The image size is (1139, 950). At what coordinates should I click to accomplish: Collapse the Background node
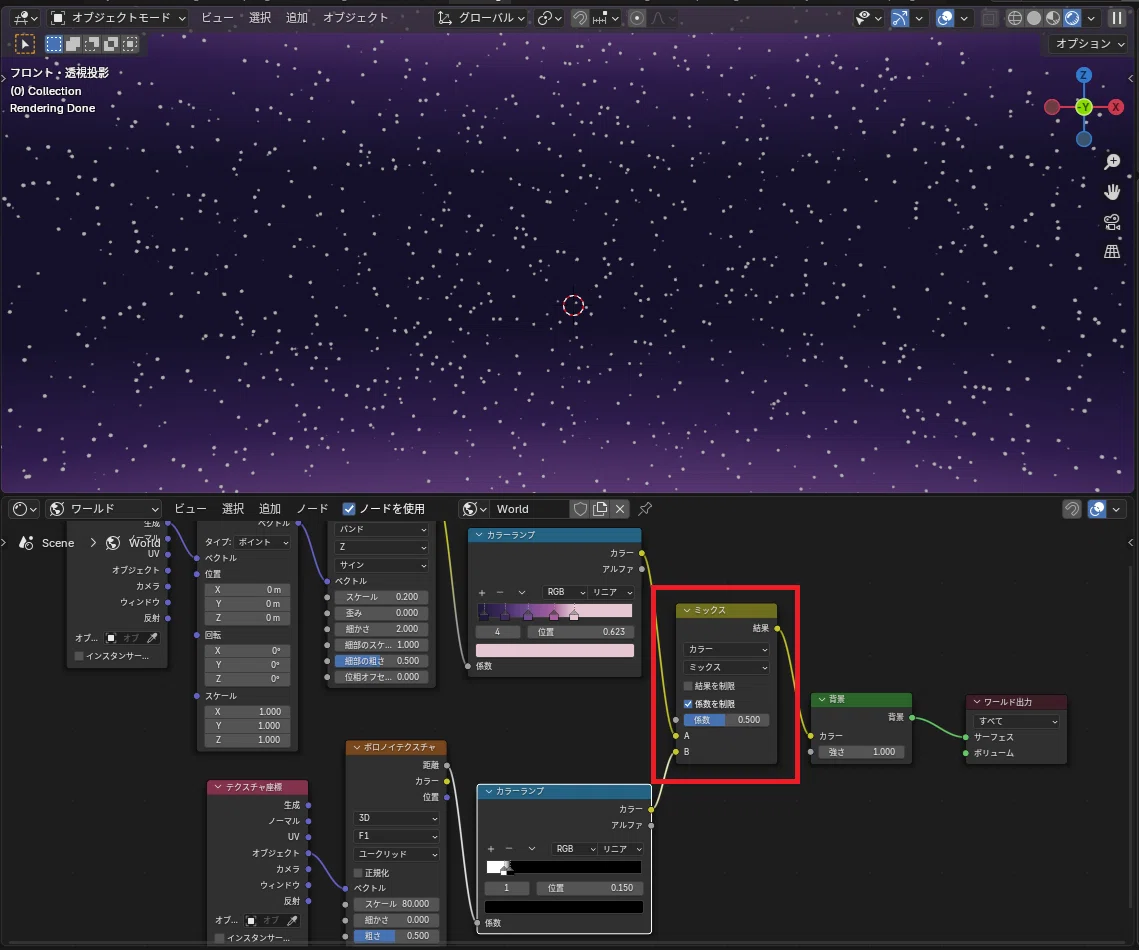click(x=822, y=699)
